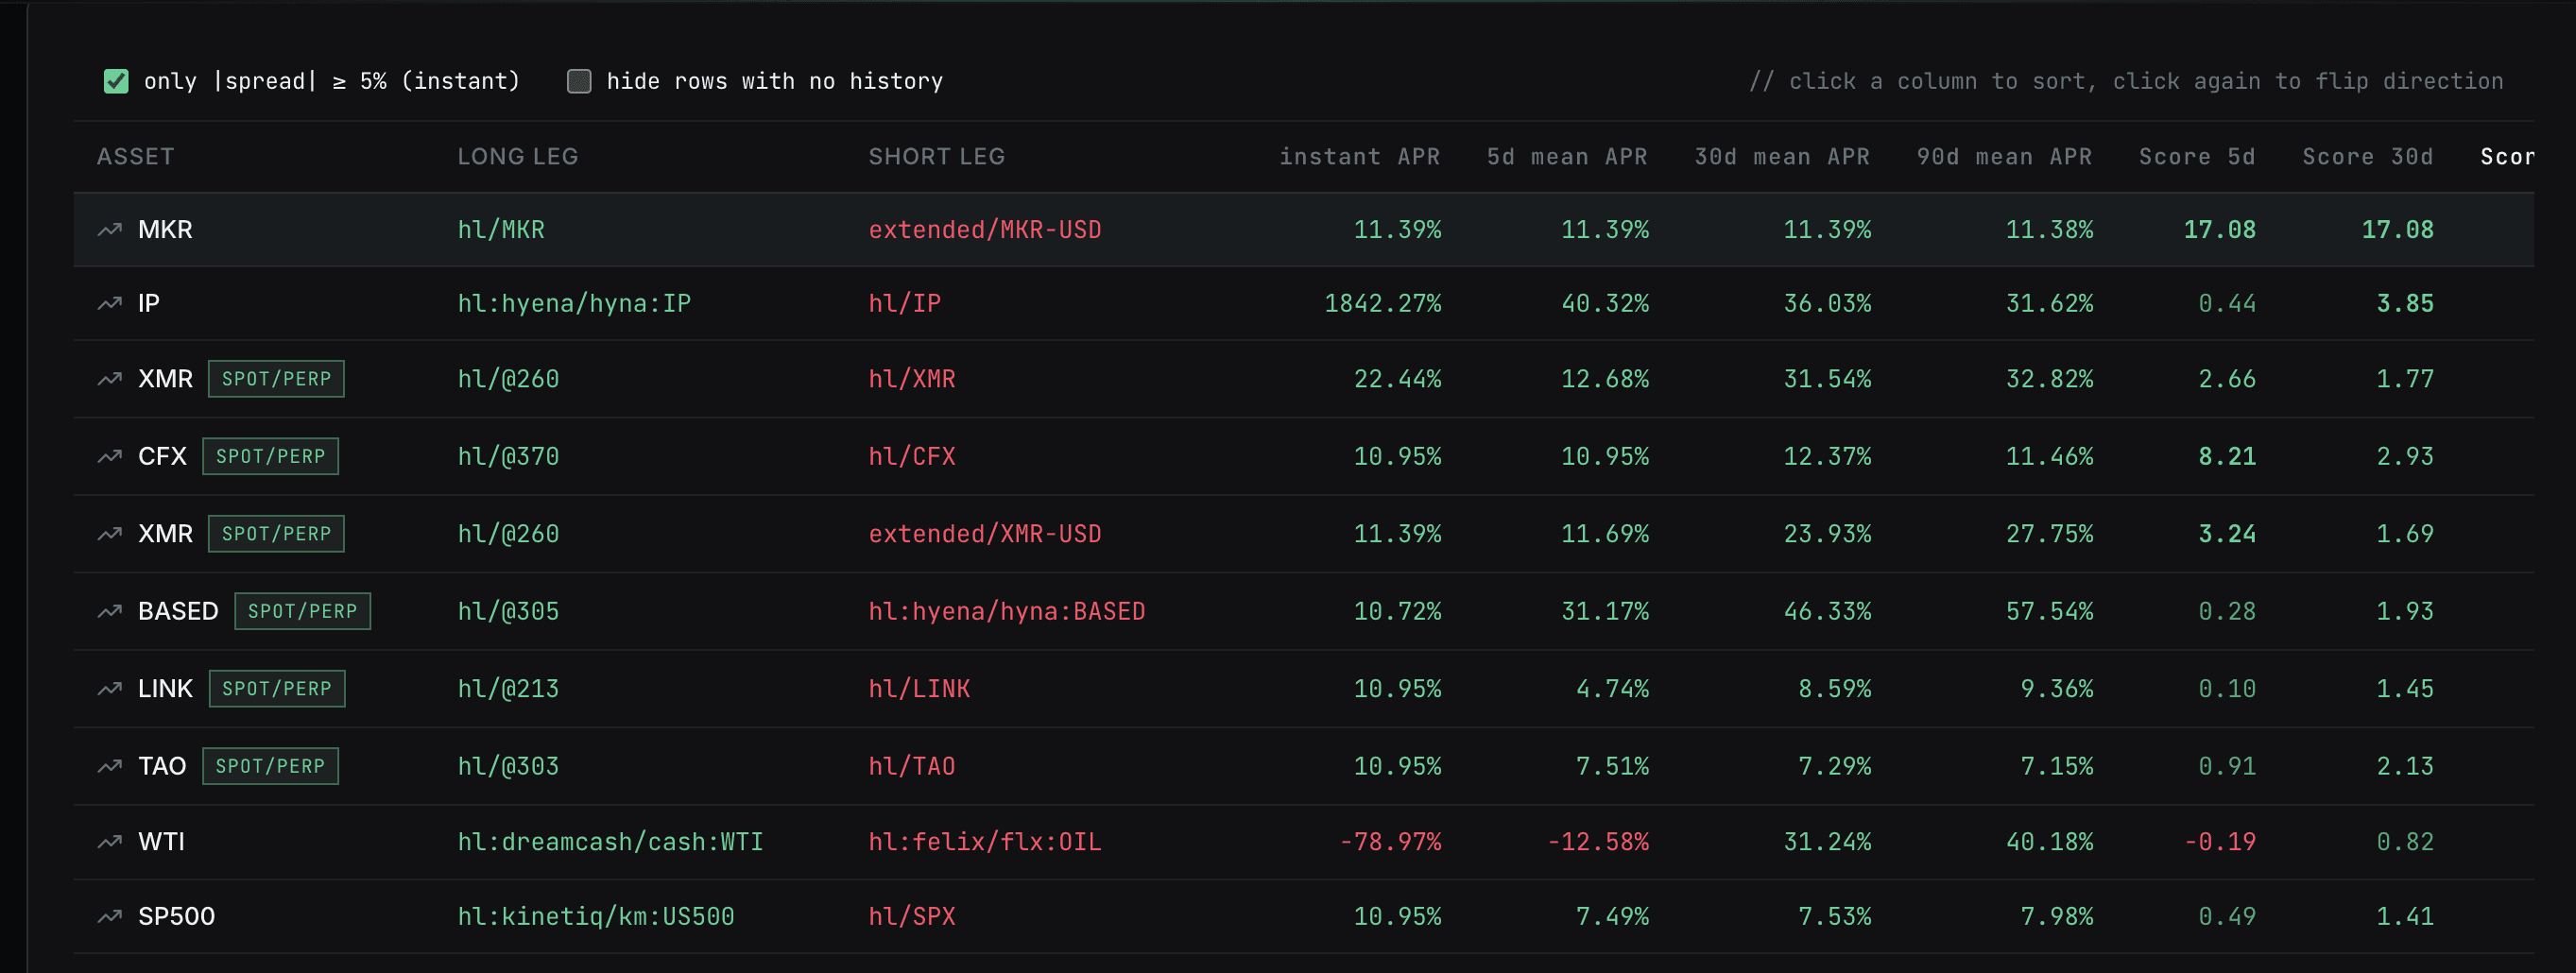Image resolution: width=2576 pixels, height=973 pixels.
Task: Click the 4.74% 5d mean APR value
Action: (1612, 689)
